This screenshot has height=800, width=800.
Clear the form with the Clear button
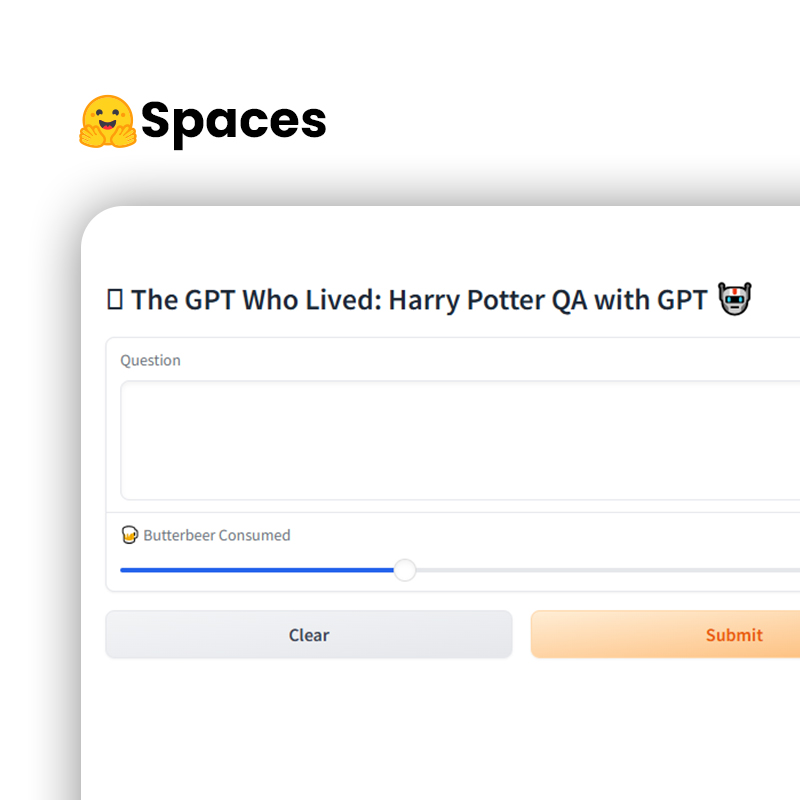pyautogui.click(x=309, y=634)
